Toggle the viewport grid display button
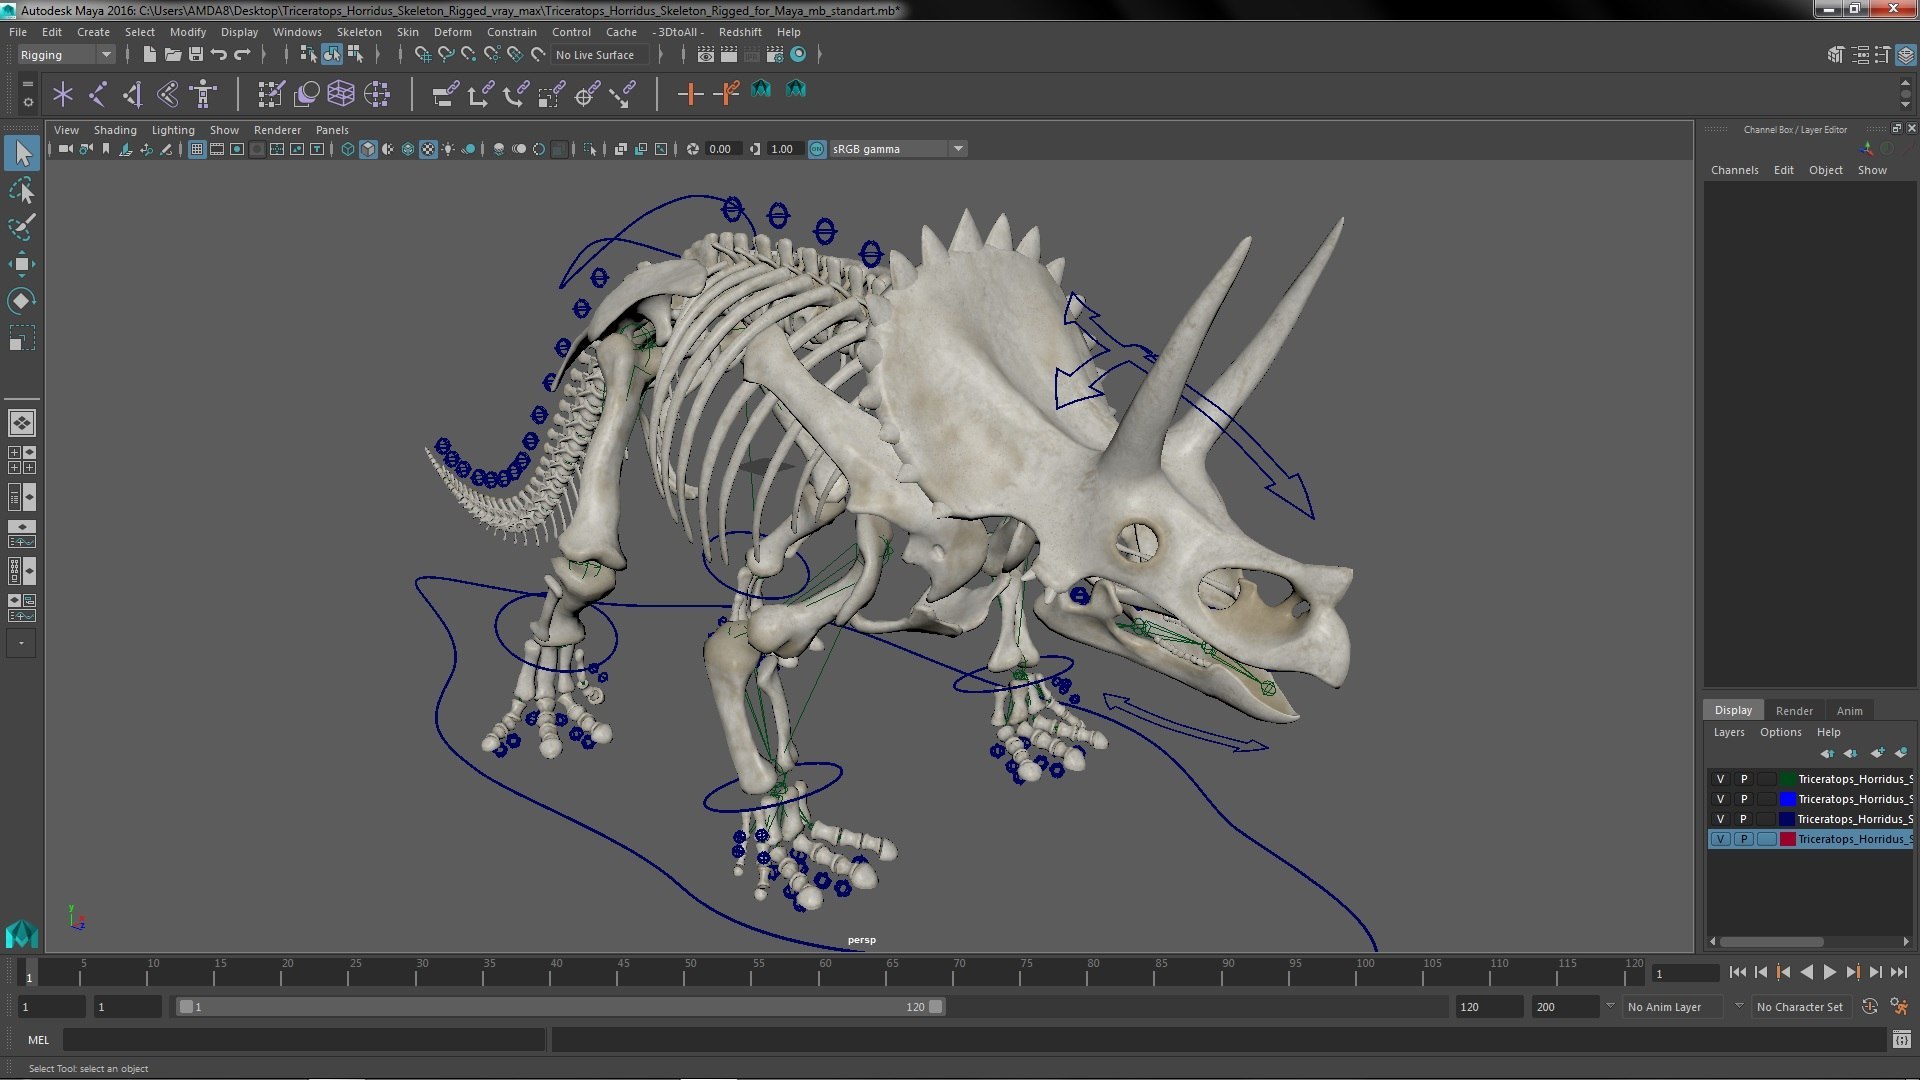Screen dimensions: 1920x1080 click(x=197, y=149)
